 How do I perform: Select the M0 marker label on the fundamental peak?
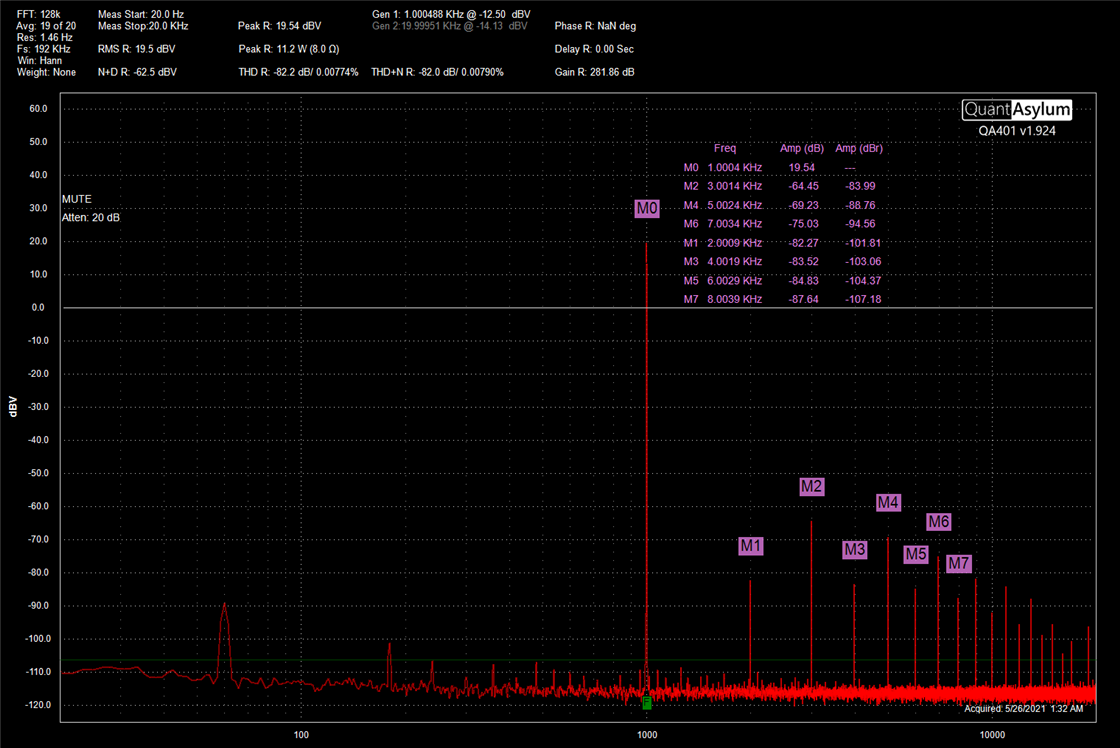click(x=646, y=208)
